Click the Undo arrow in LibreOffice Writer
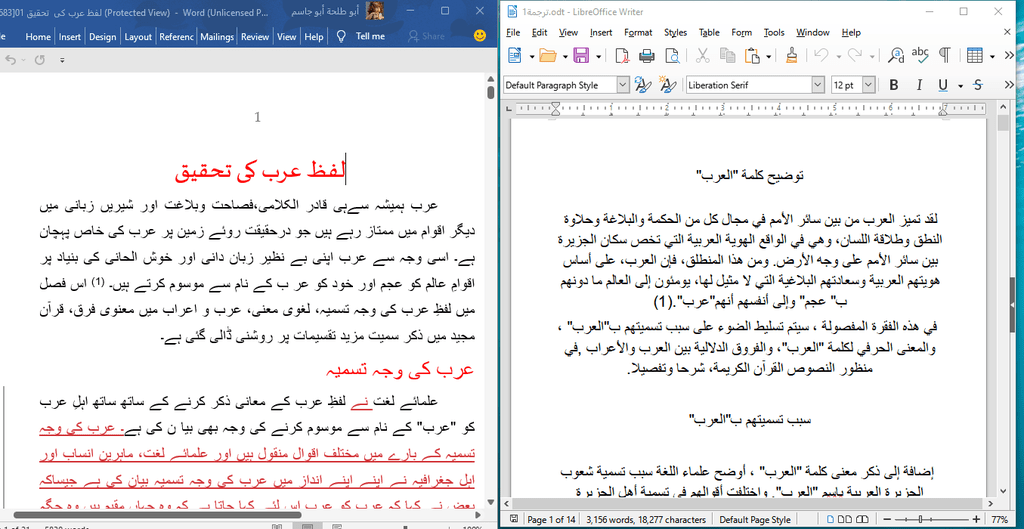Image resolution: width=1024 pixels, height=529 pixels. 822,56
